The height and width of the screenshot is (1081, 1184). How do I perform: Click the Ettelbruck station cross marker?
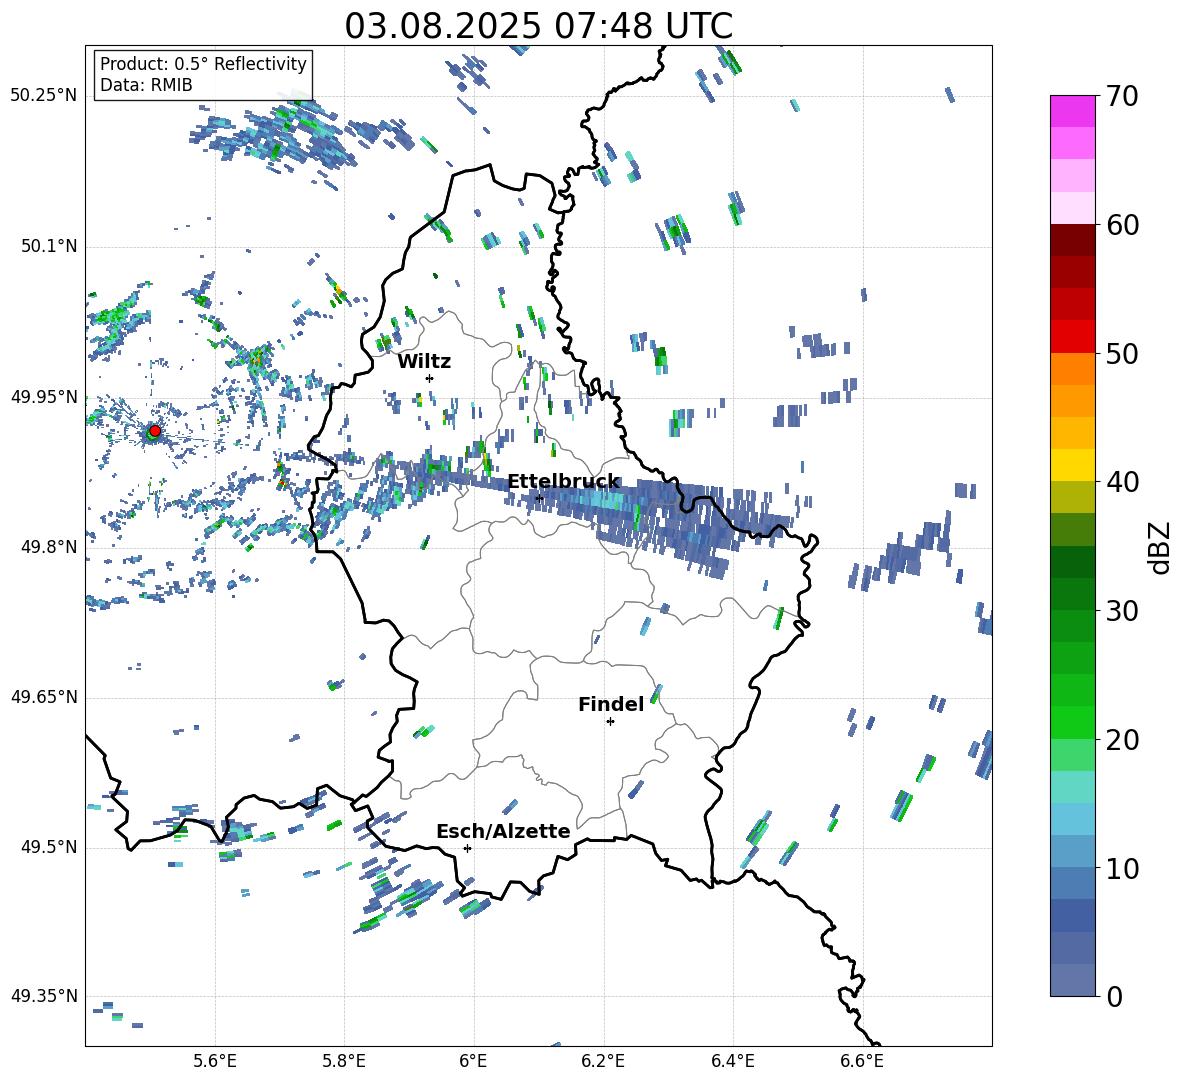pyautogui.click(x=539, y=498)
